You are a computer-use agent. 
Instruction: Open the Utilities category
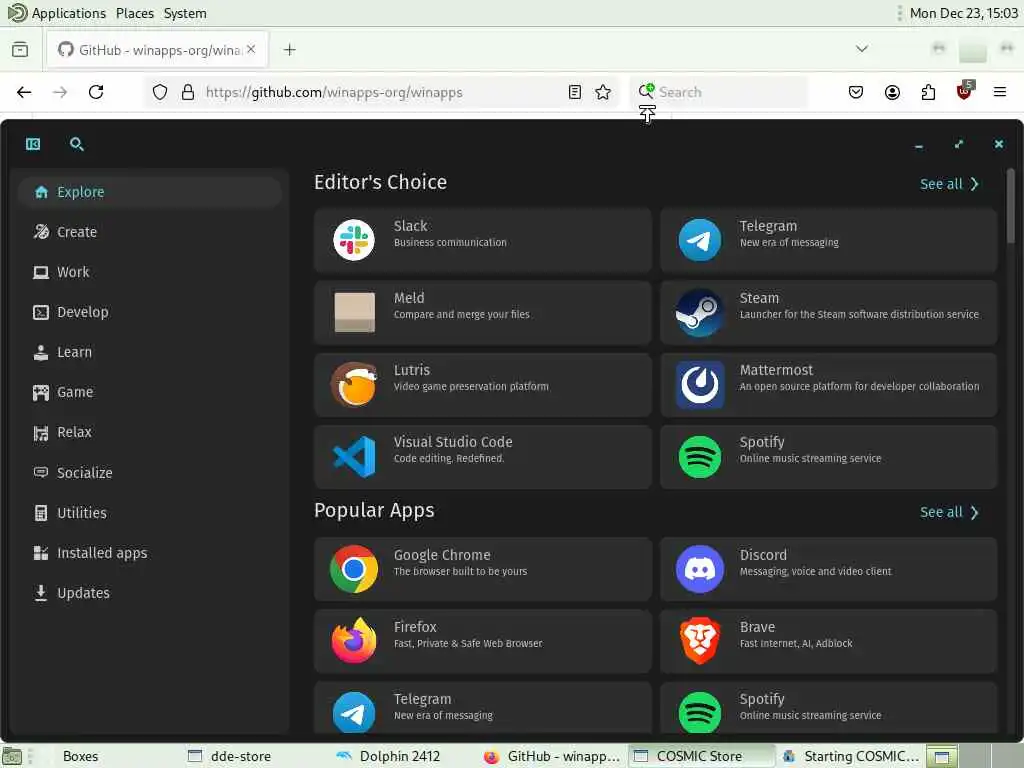tap(150, 513)
